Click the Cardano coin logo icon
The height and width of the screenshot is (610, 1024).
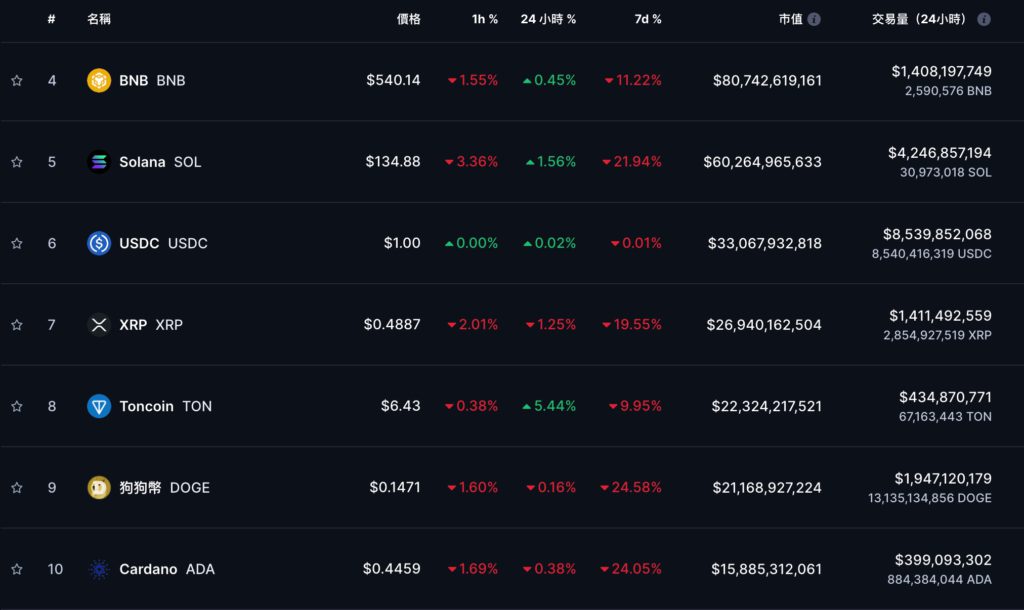99,569
